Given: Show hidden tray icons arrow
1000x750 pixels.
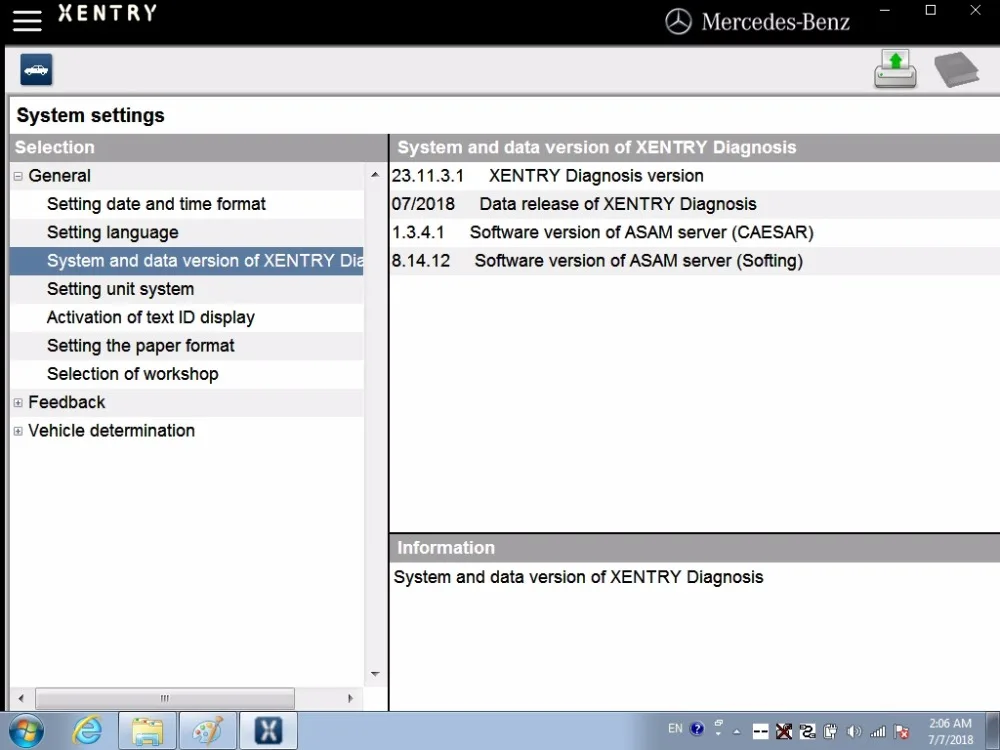Looking at the screenshot, I should 737,732.
